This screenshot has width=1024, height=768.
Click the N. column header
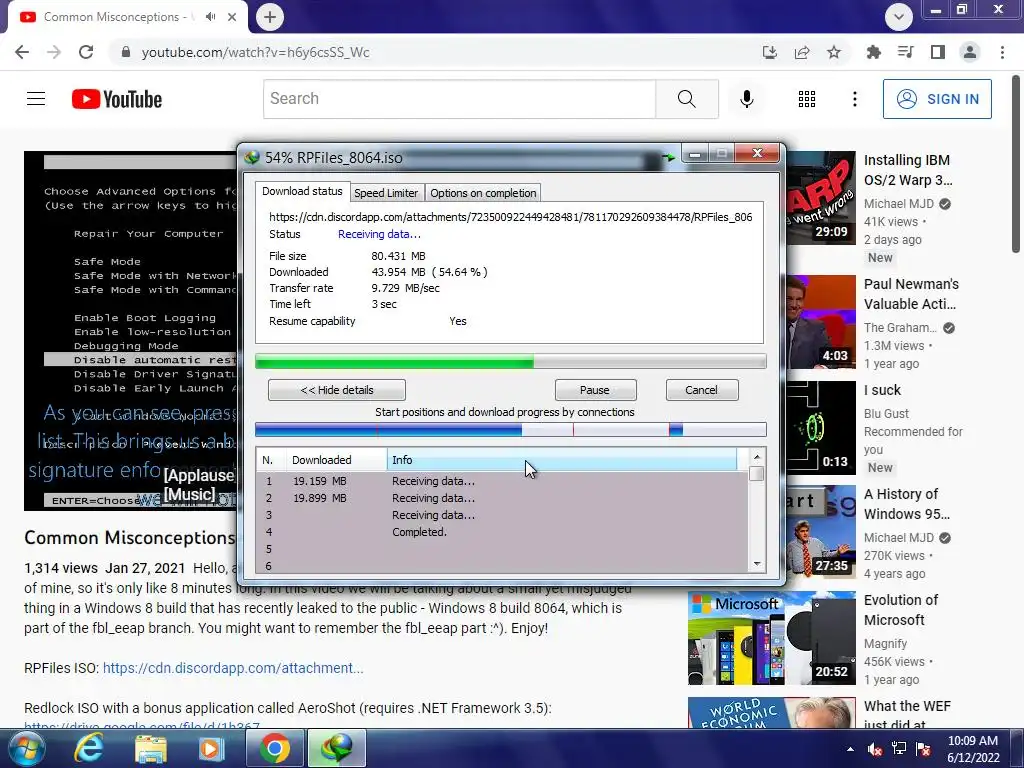click(x=271, y=460)
